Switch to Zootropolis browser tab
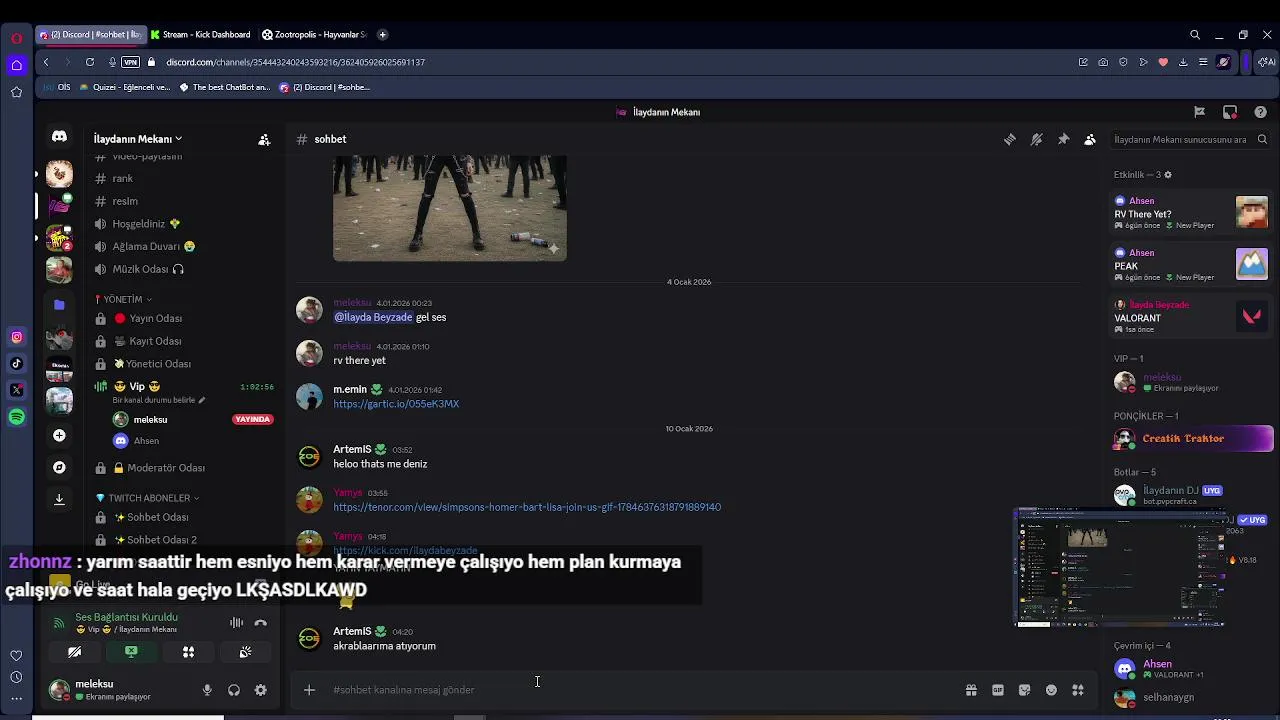This screenshot has width=1280, height=720. [x=315, y=34]
